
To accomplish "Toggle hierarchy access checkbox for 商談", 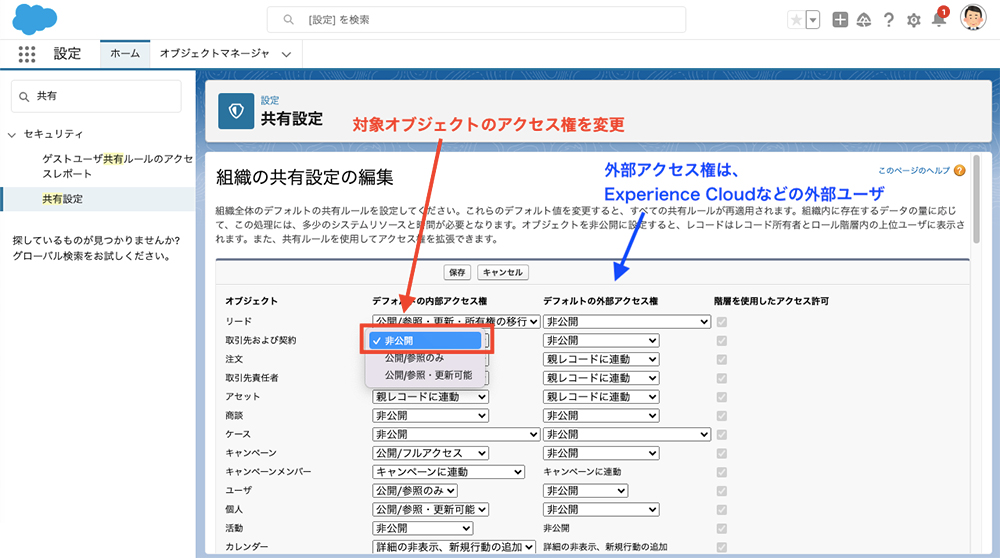I will pos(722,416).
